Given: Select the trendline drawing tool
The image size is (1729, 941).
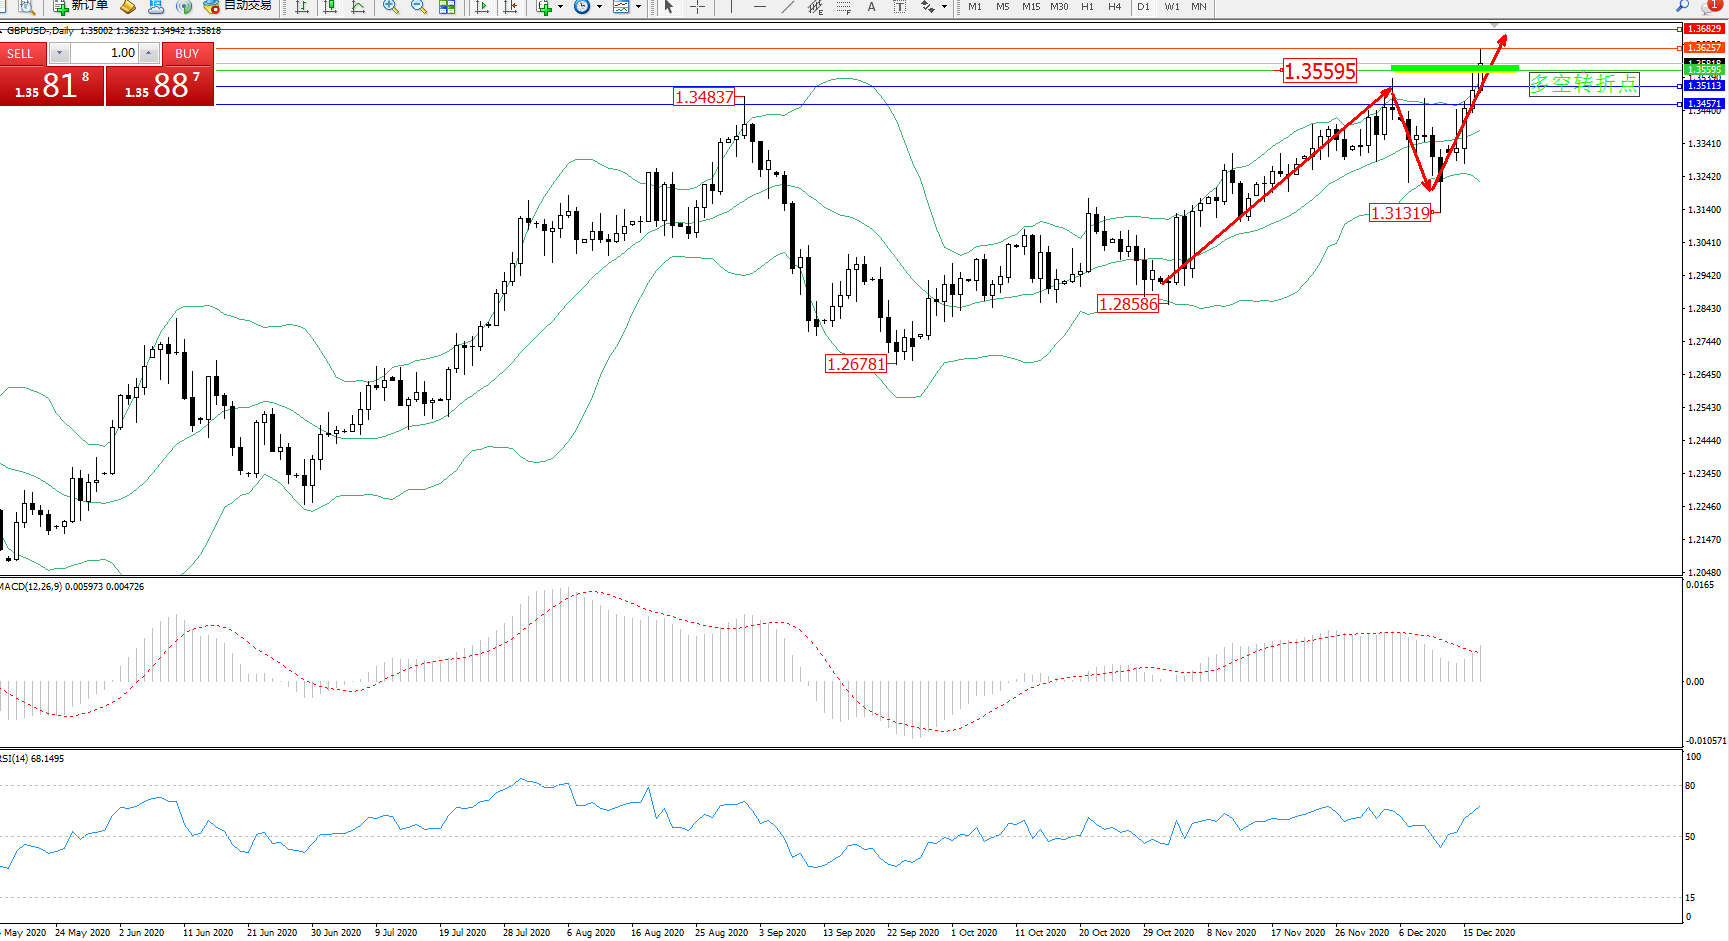Looking at the screenshot, I should (x=788, y=7).
